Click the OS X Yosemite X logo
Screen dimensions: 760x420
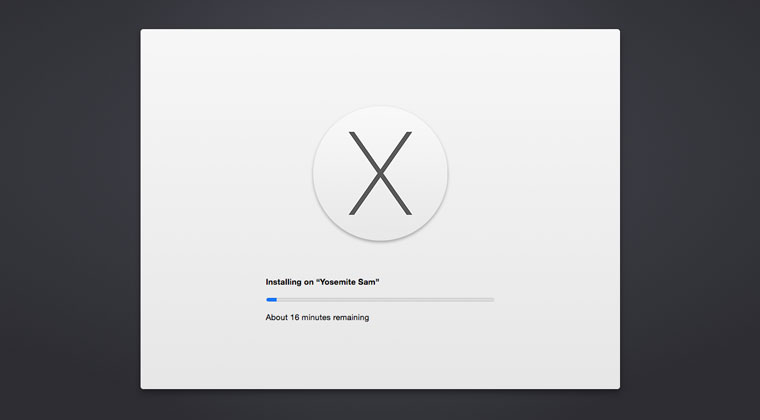pyautogui.click(x=380, y=173)
